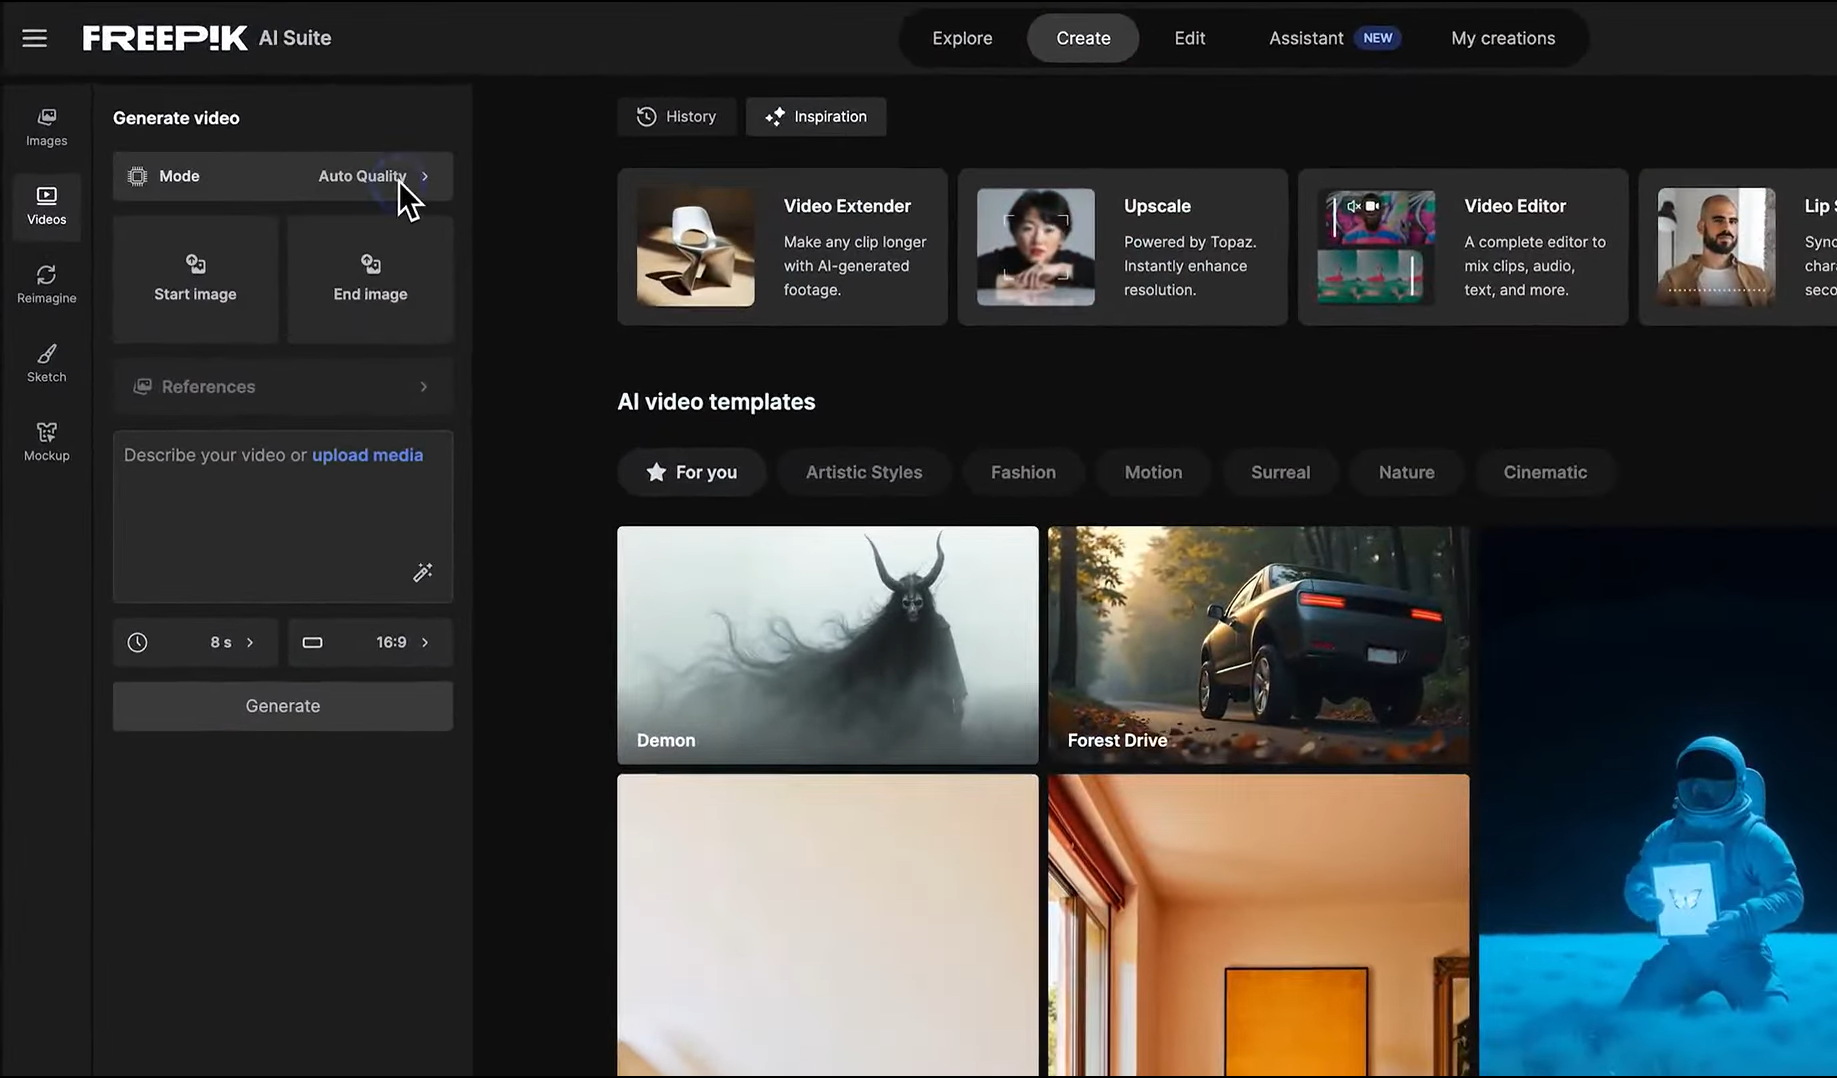Switch to the History view

point(677,116)
